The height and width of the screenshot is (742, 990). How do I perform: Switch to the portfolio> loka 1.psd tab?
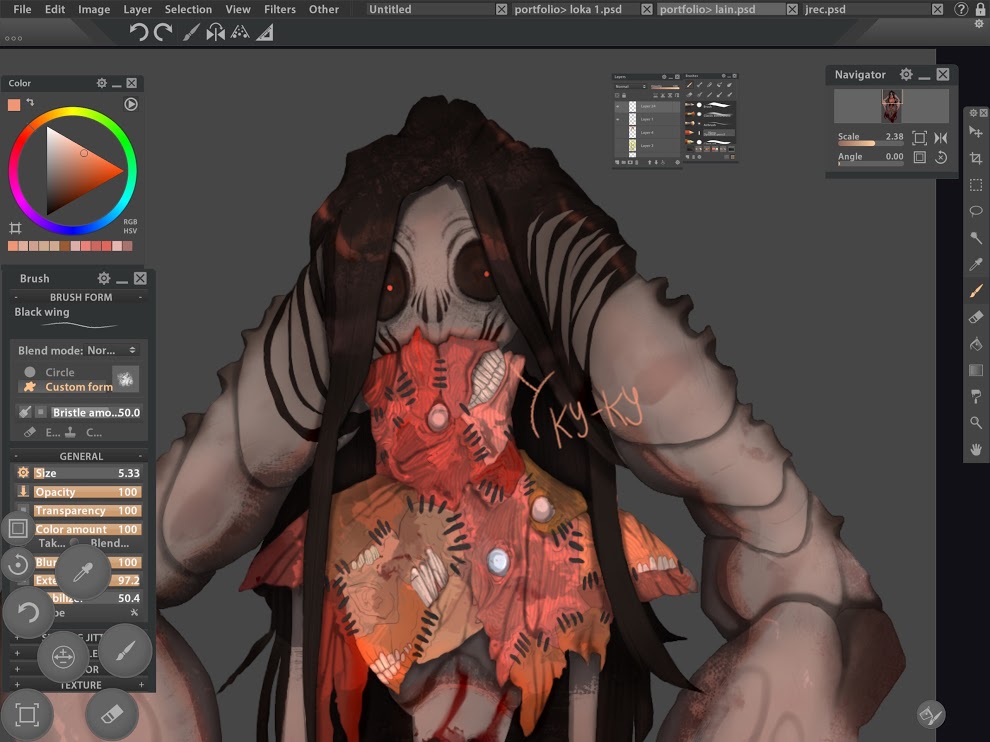point(568,9)
